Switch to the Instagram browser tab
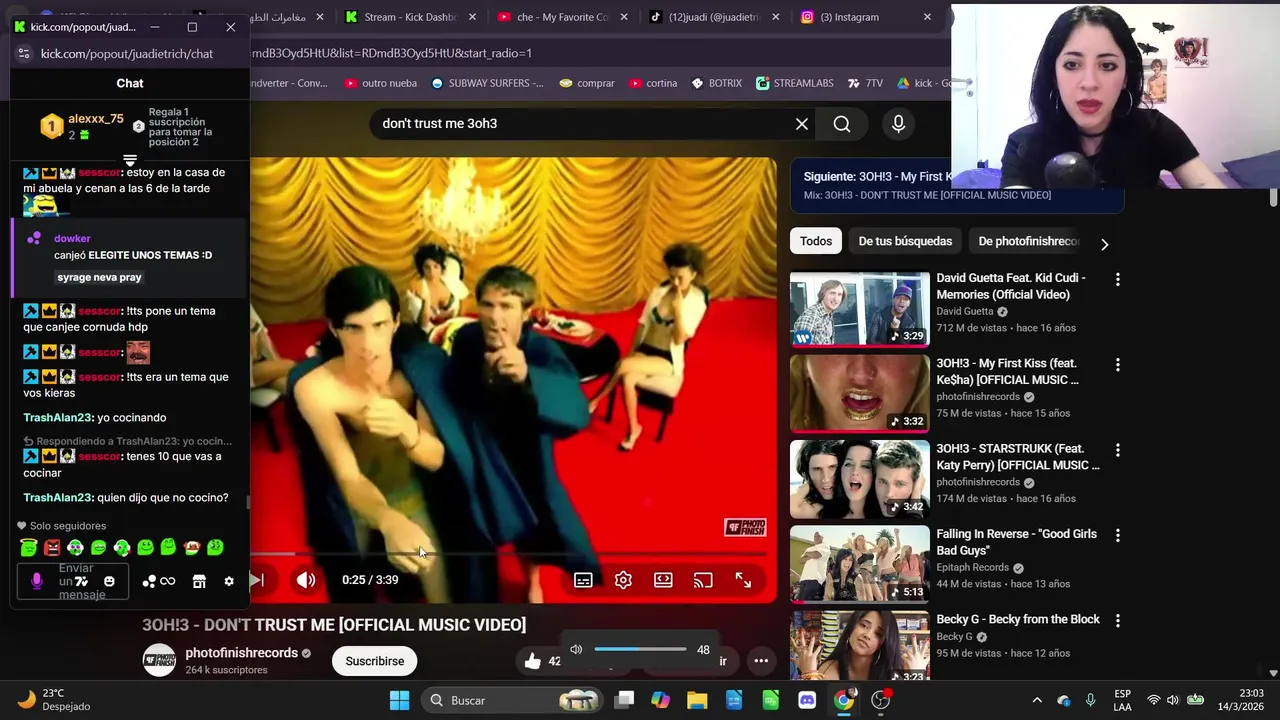 [868, 17]
